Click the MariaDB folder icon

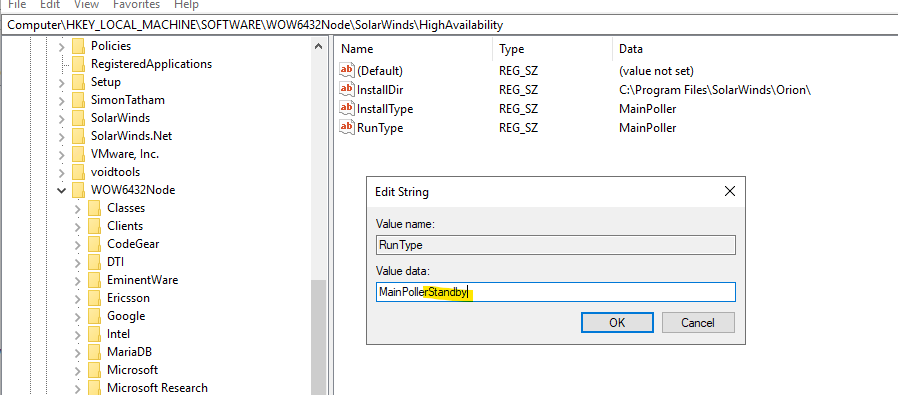(94, 351)
